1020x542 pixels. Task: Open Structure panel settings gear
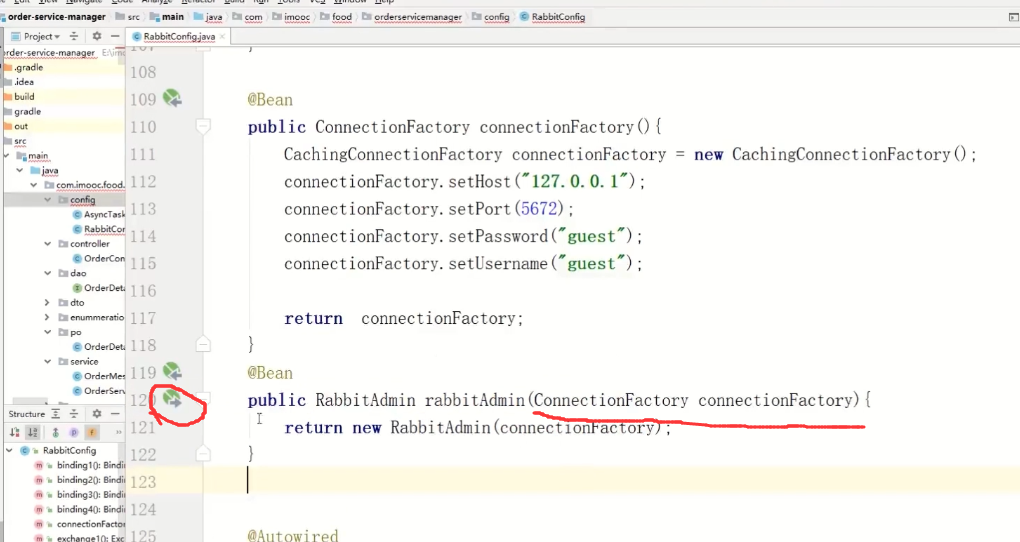tap(97, 414)
